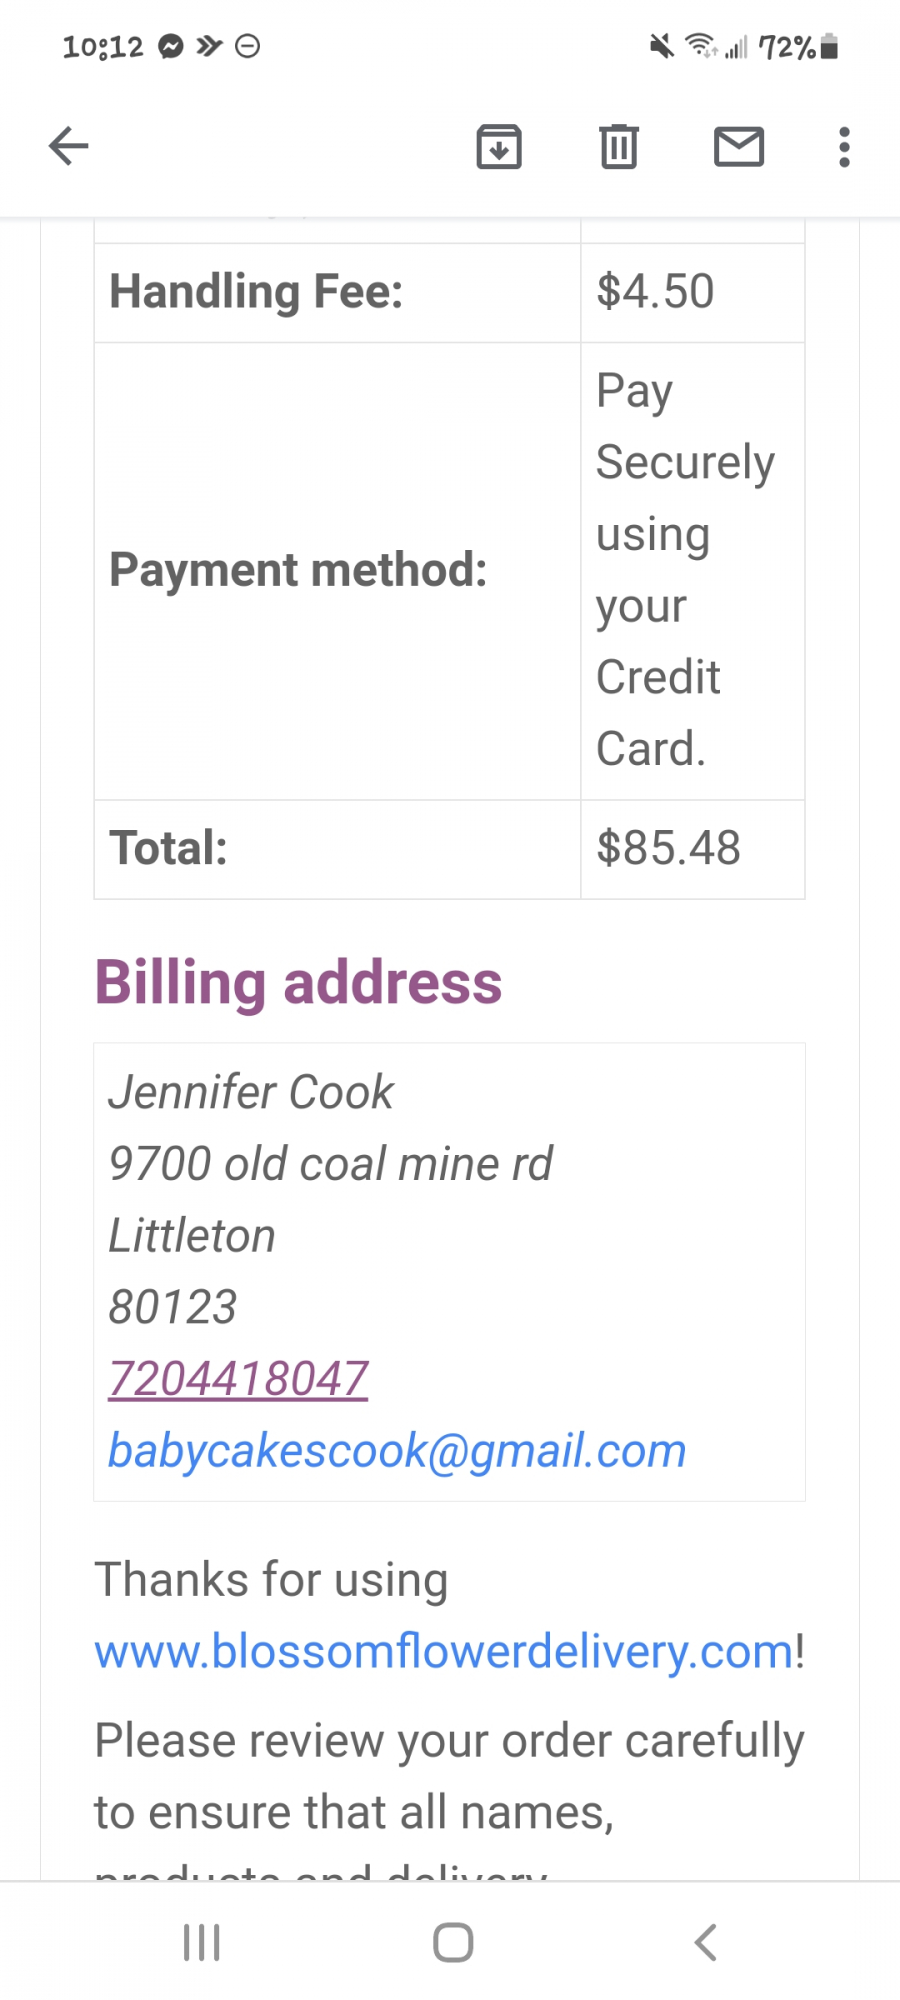Tap the Payment method label
900x2000 pixels.
pyautogui.click(x=298, y=570)
